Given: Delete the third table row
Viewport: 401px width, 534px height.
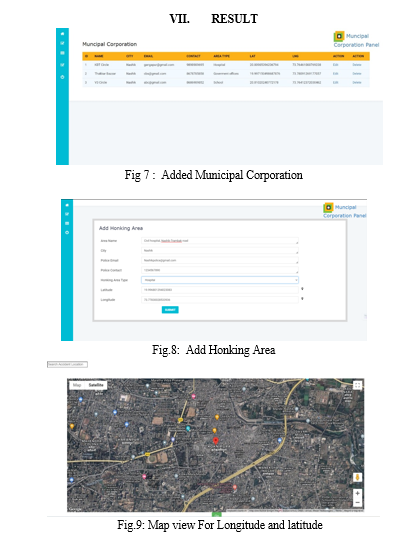Looking at the screenshot, I should pyautogui.click(x=357, y=82).
